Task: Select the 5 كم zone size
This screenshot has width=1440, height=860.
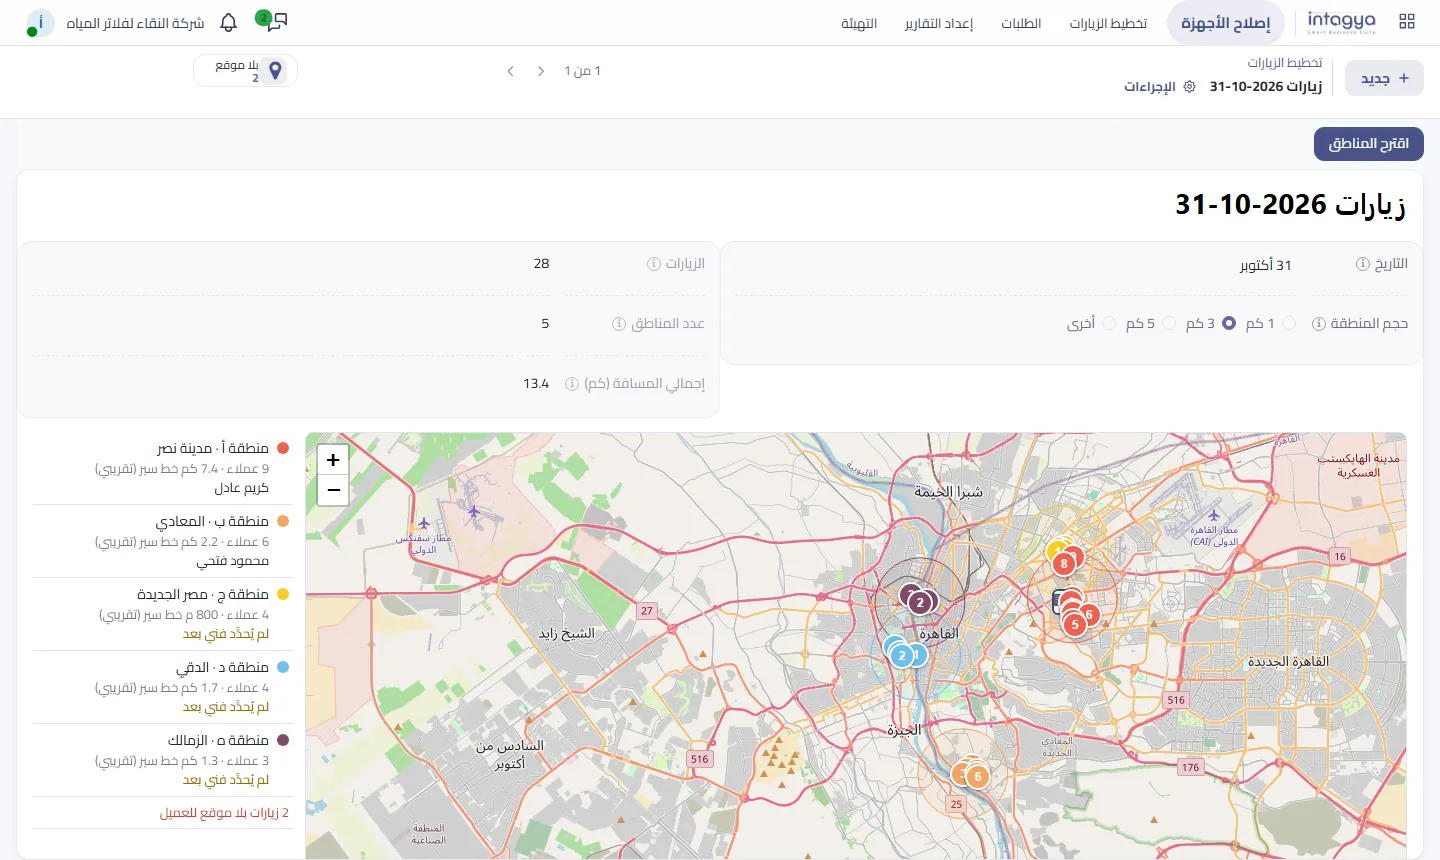Action: pos(1169,323)
